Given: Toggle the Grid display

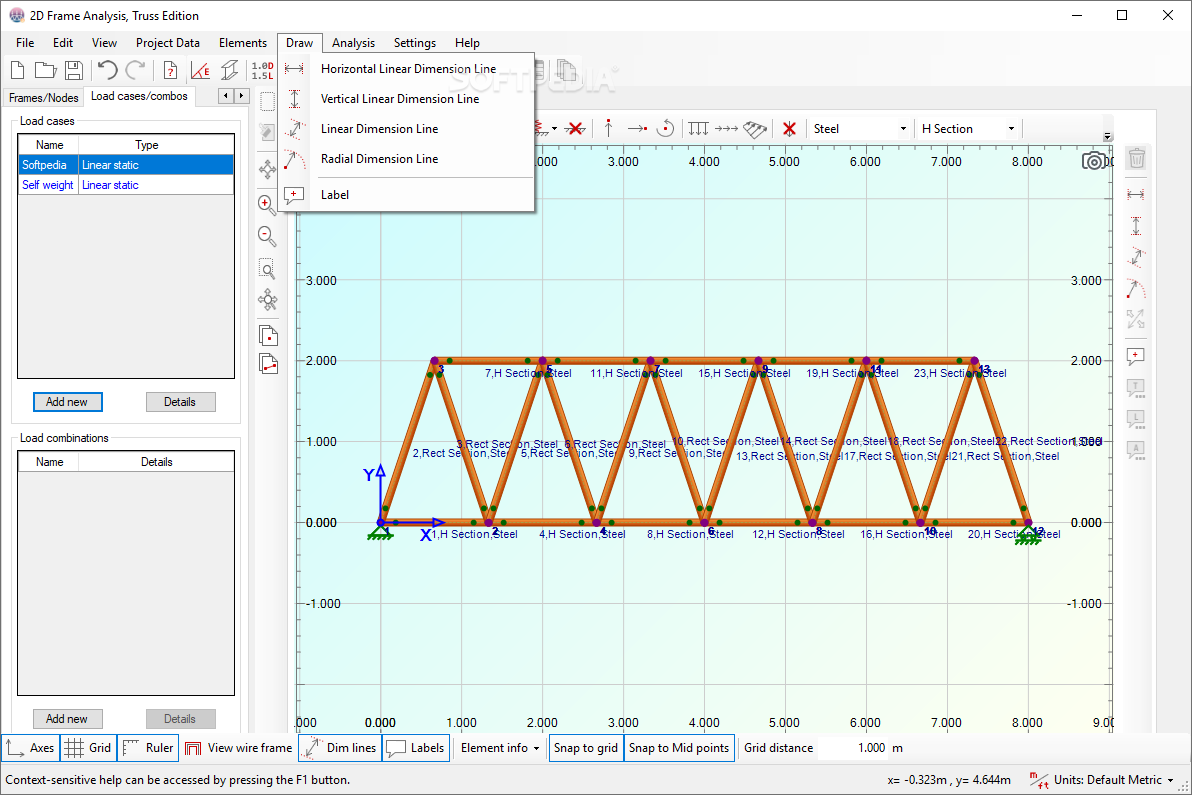Looking at the screenshot, I should pos(88,748).
